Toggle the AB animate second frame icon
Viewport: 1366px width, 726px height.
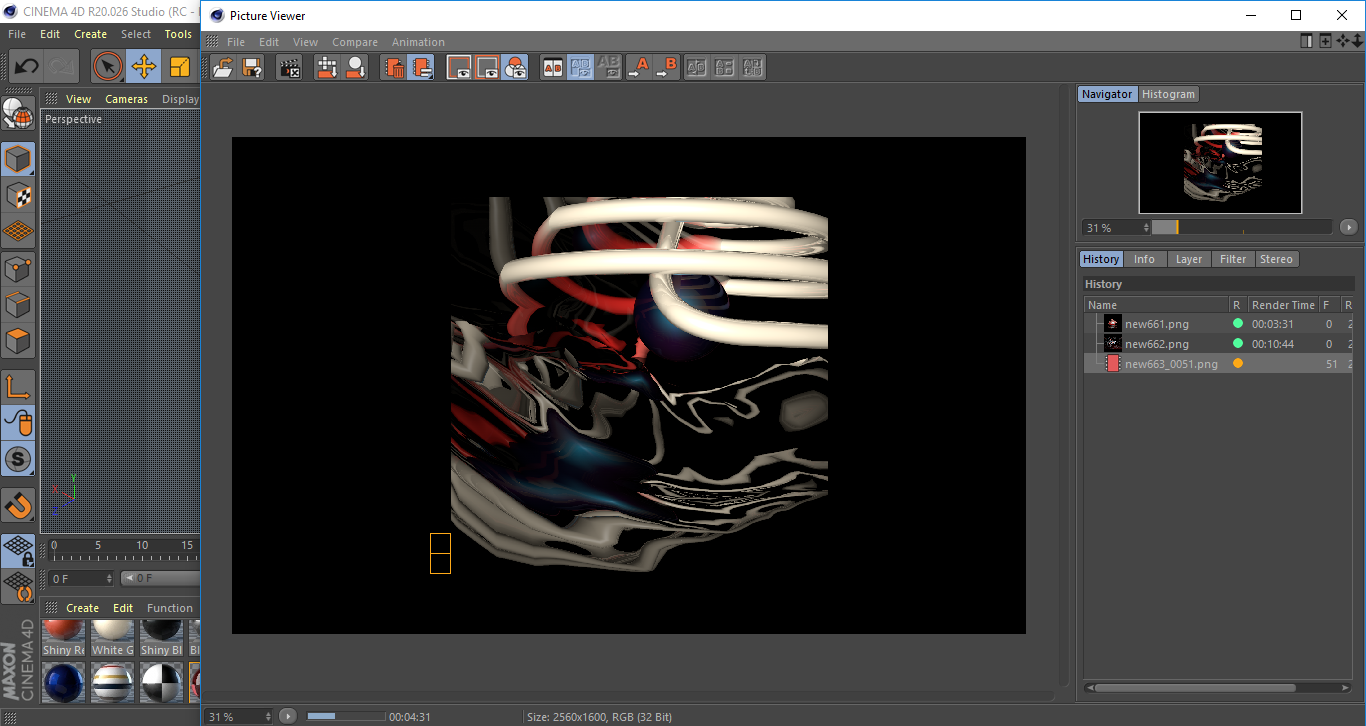tap(608, 67)
